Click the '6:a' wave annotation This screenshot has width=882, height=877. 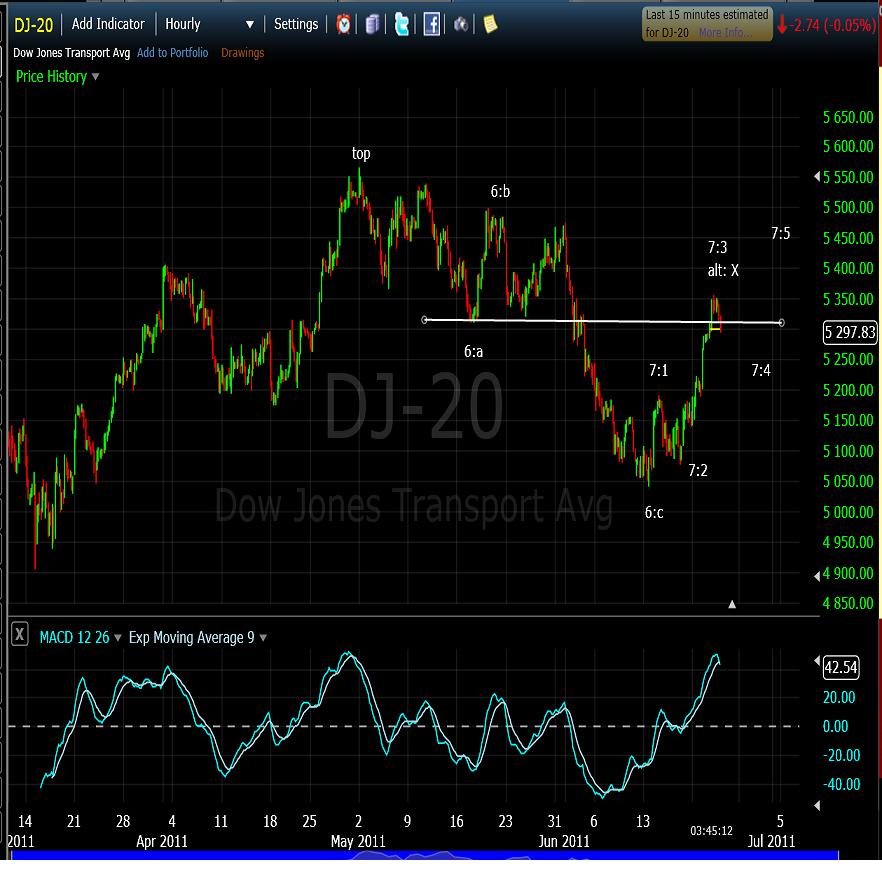474,352
